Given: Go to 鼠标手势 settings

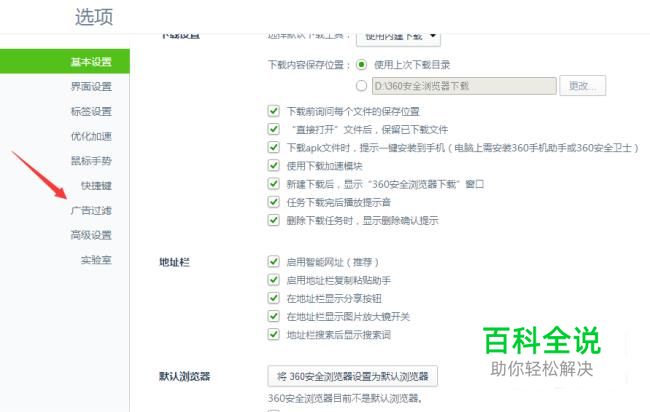Looking at the screenshot, I should click(x=91, y=161).
